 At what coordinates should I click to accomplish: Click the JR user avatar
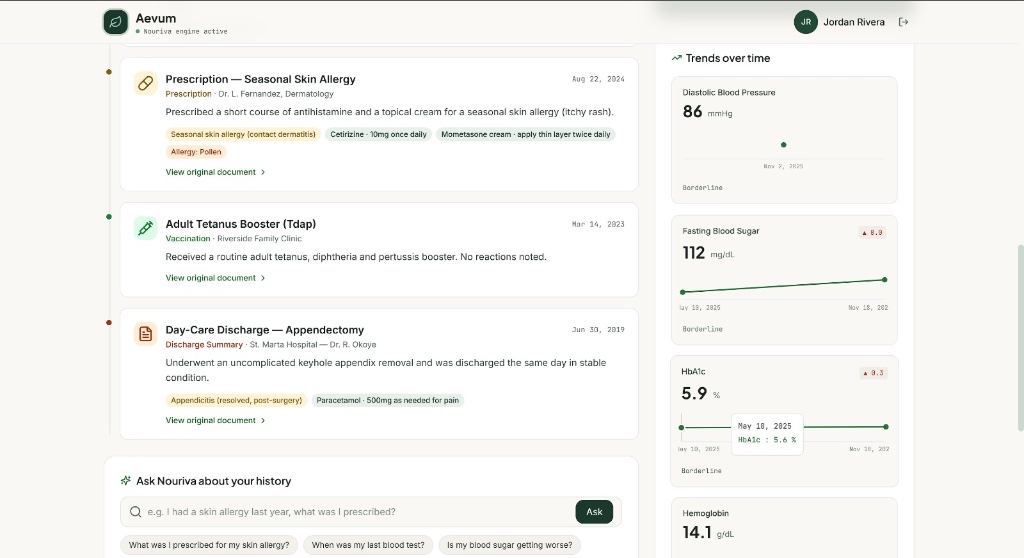[x=805, y=22]
